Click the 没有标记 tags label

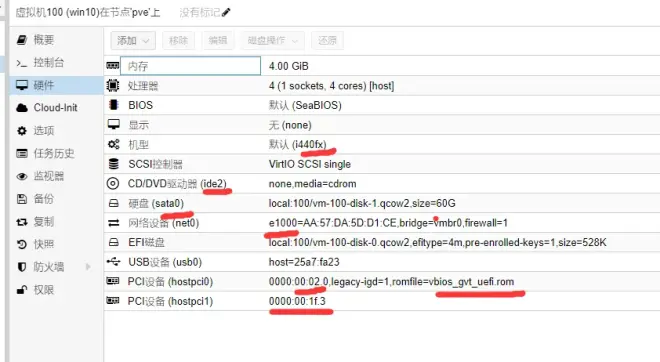[x=200, y=13]
